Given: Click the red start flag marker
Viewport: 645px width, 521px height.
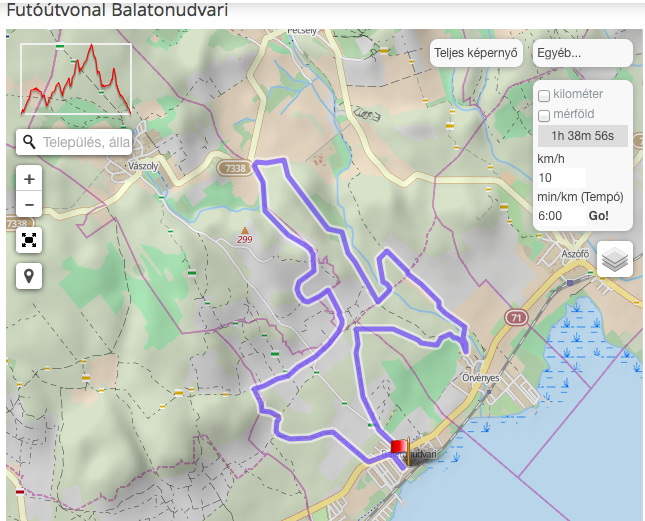Looking at the screenshot, I should click(x=399, y=447).
